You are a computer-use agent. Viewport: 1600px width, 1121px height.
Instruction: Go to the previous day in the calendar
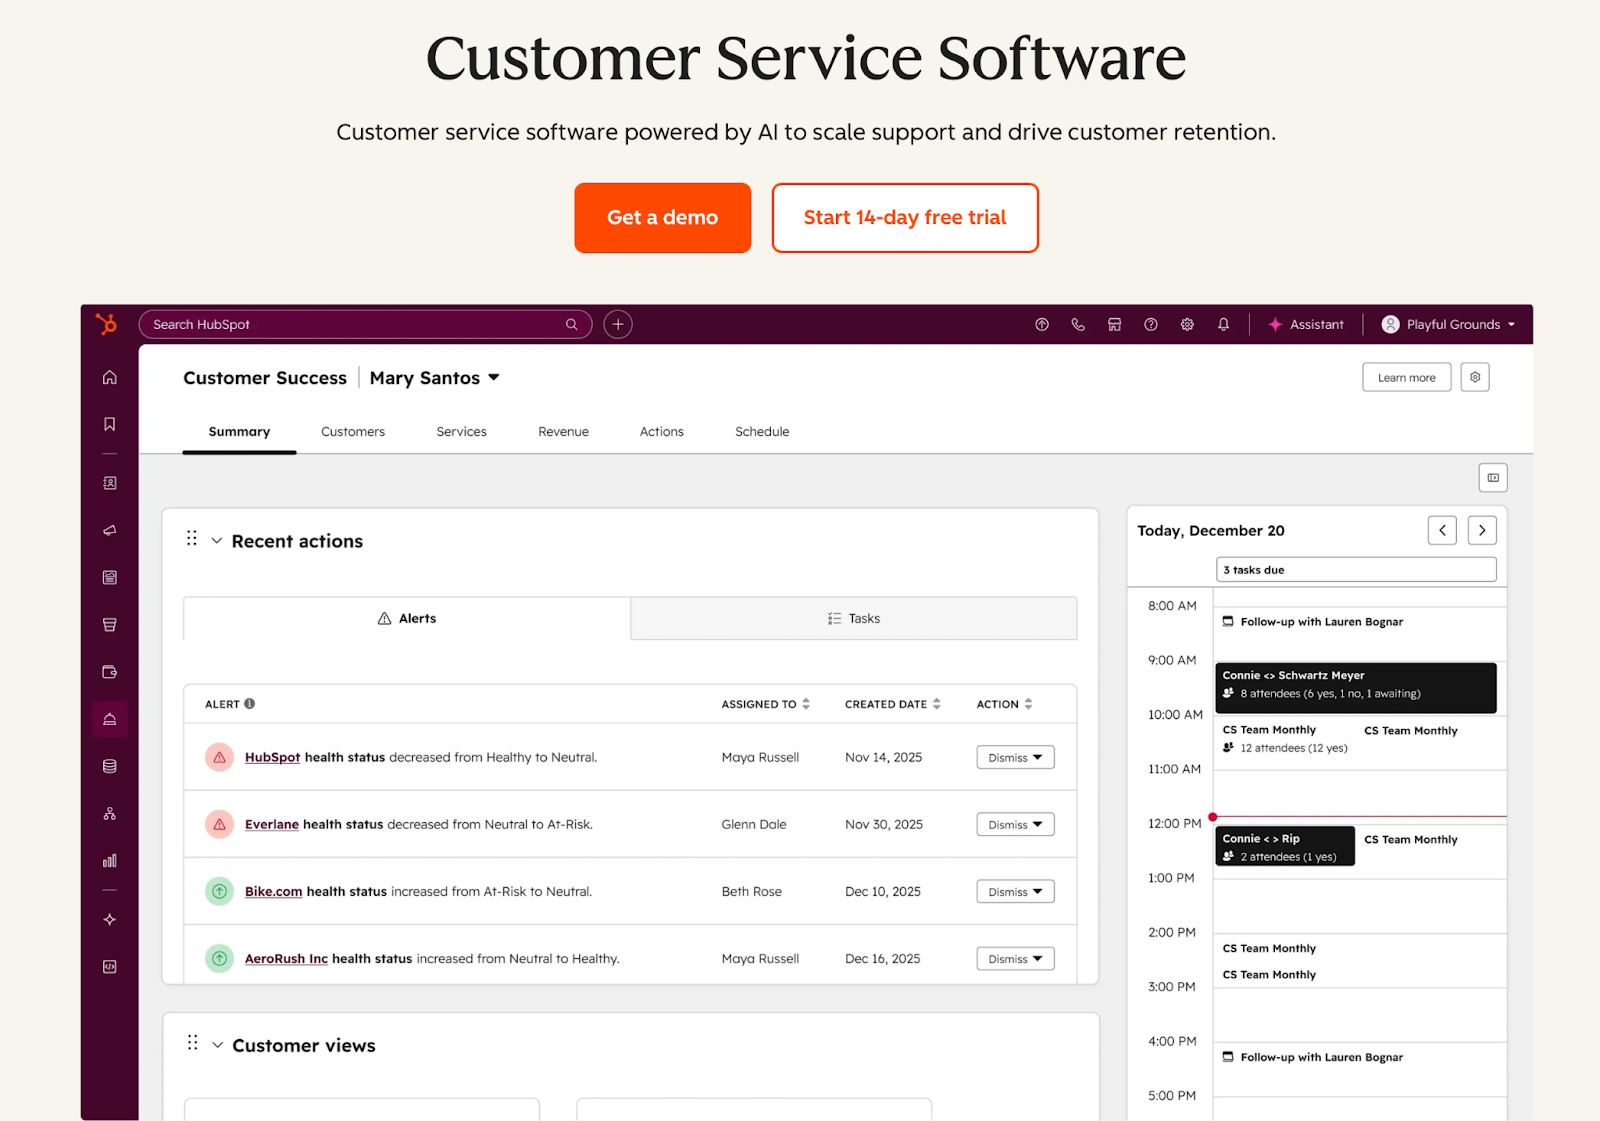pyautogui.click(x=1442, y=530)
